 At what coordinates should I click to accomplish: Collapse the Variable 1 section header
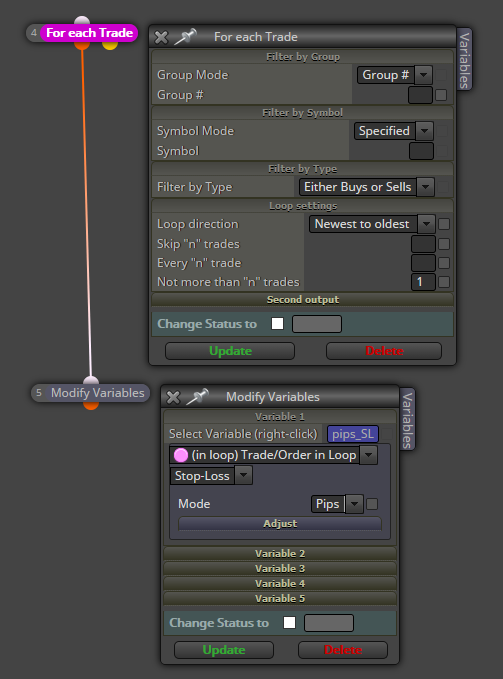tap(280, 417)
